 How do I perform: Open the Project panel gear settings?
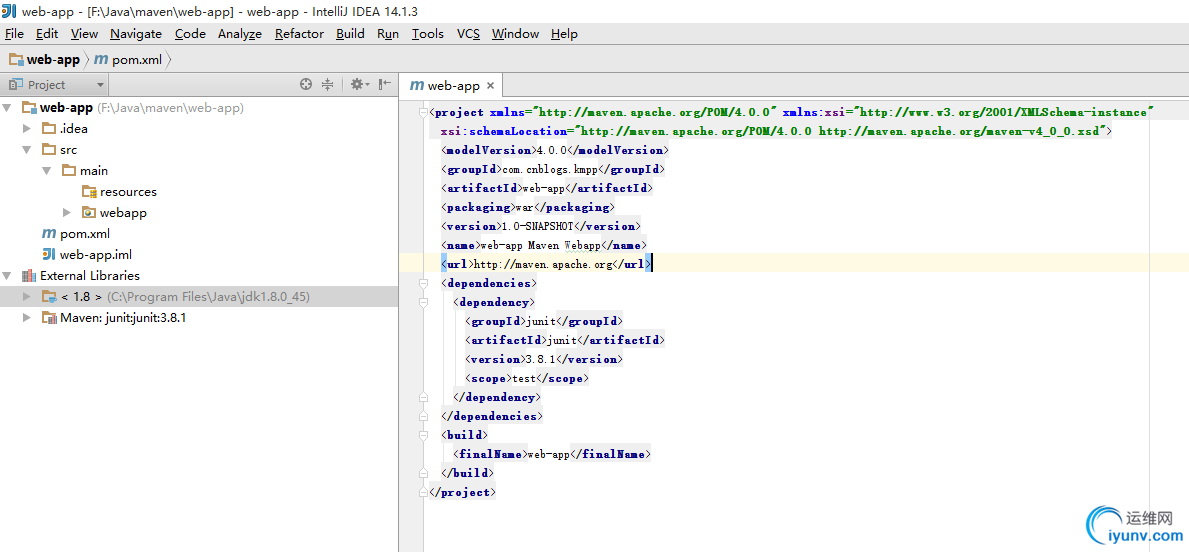[359, 84]
